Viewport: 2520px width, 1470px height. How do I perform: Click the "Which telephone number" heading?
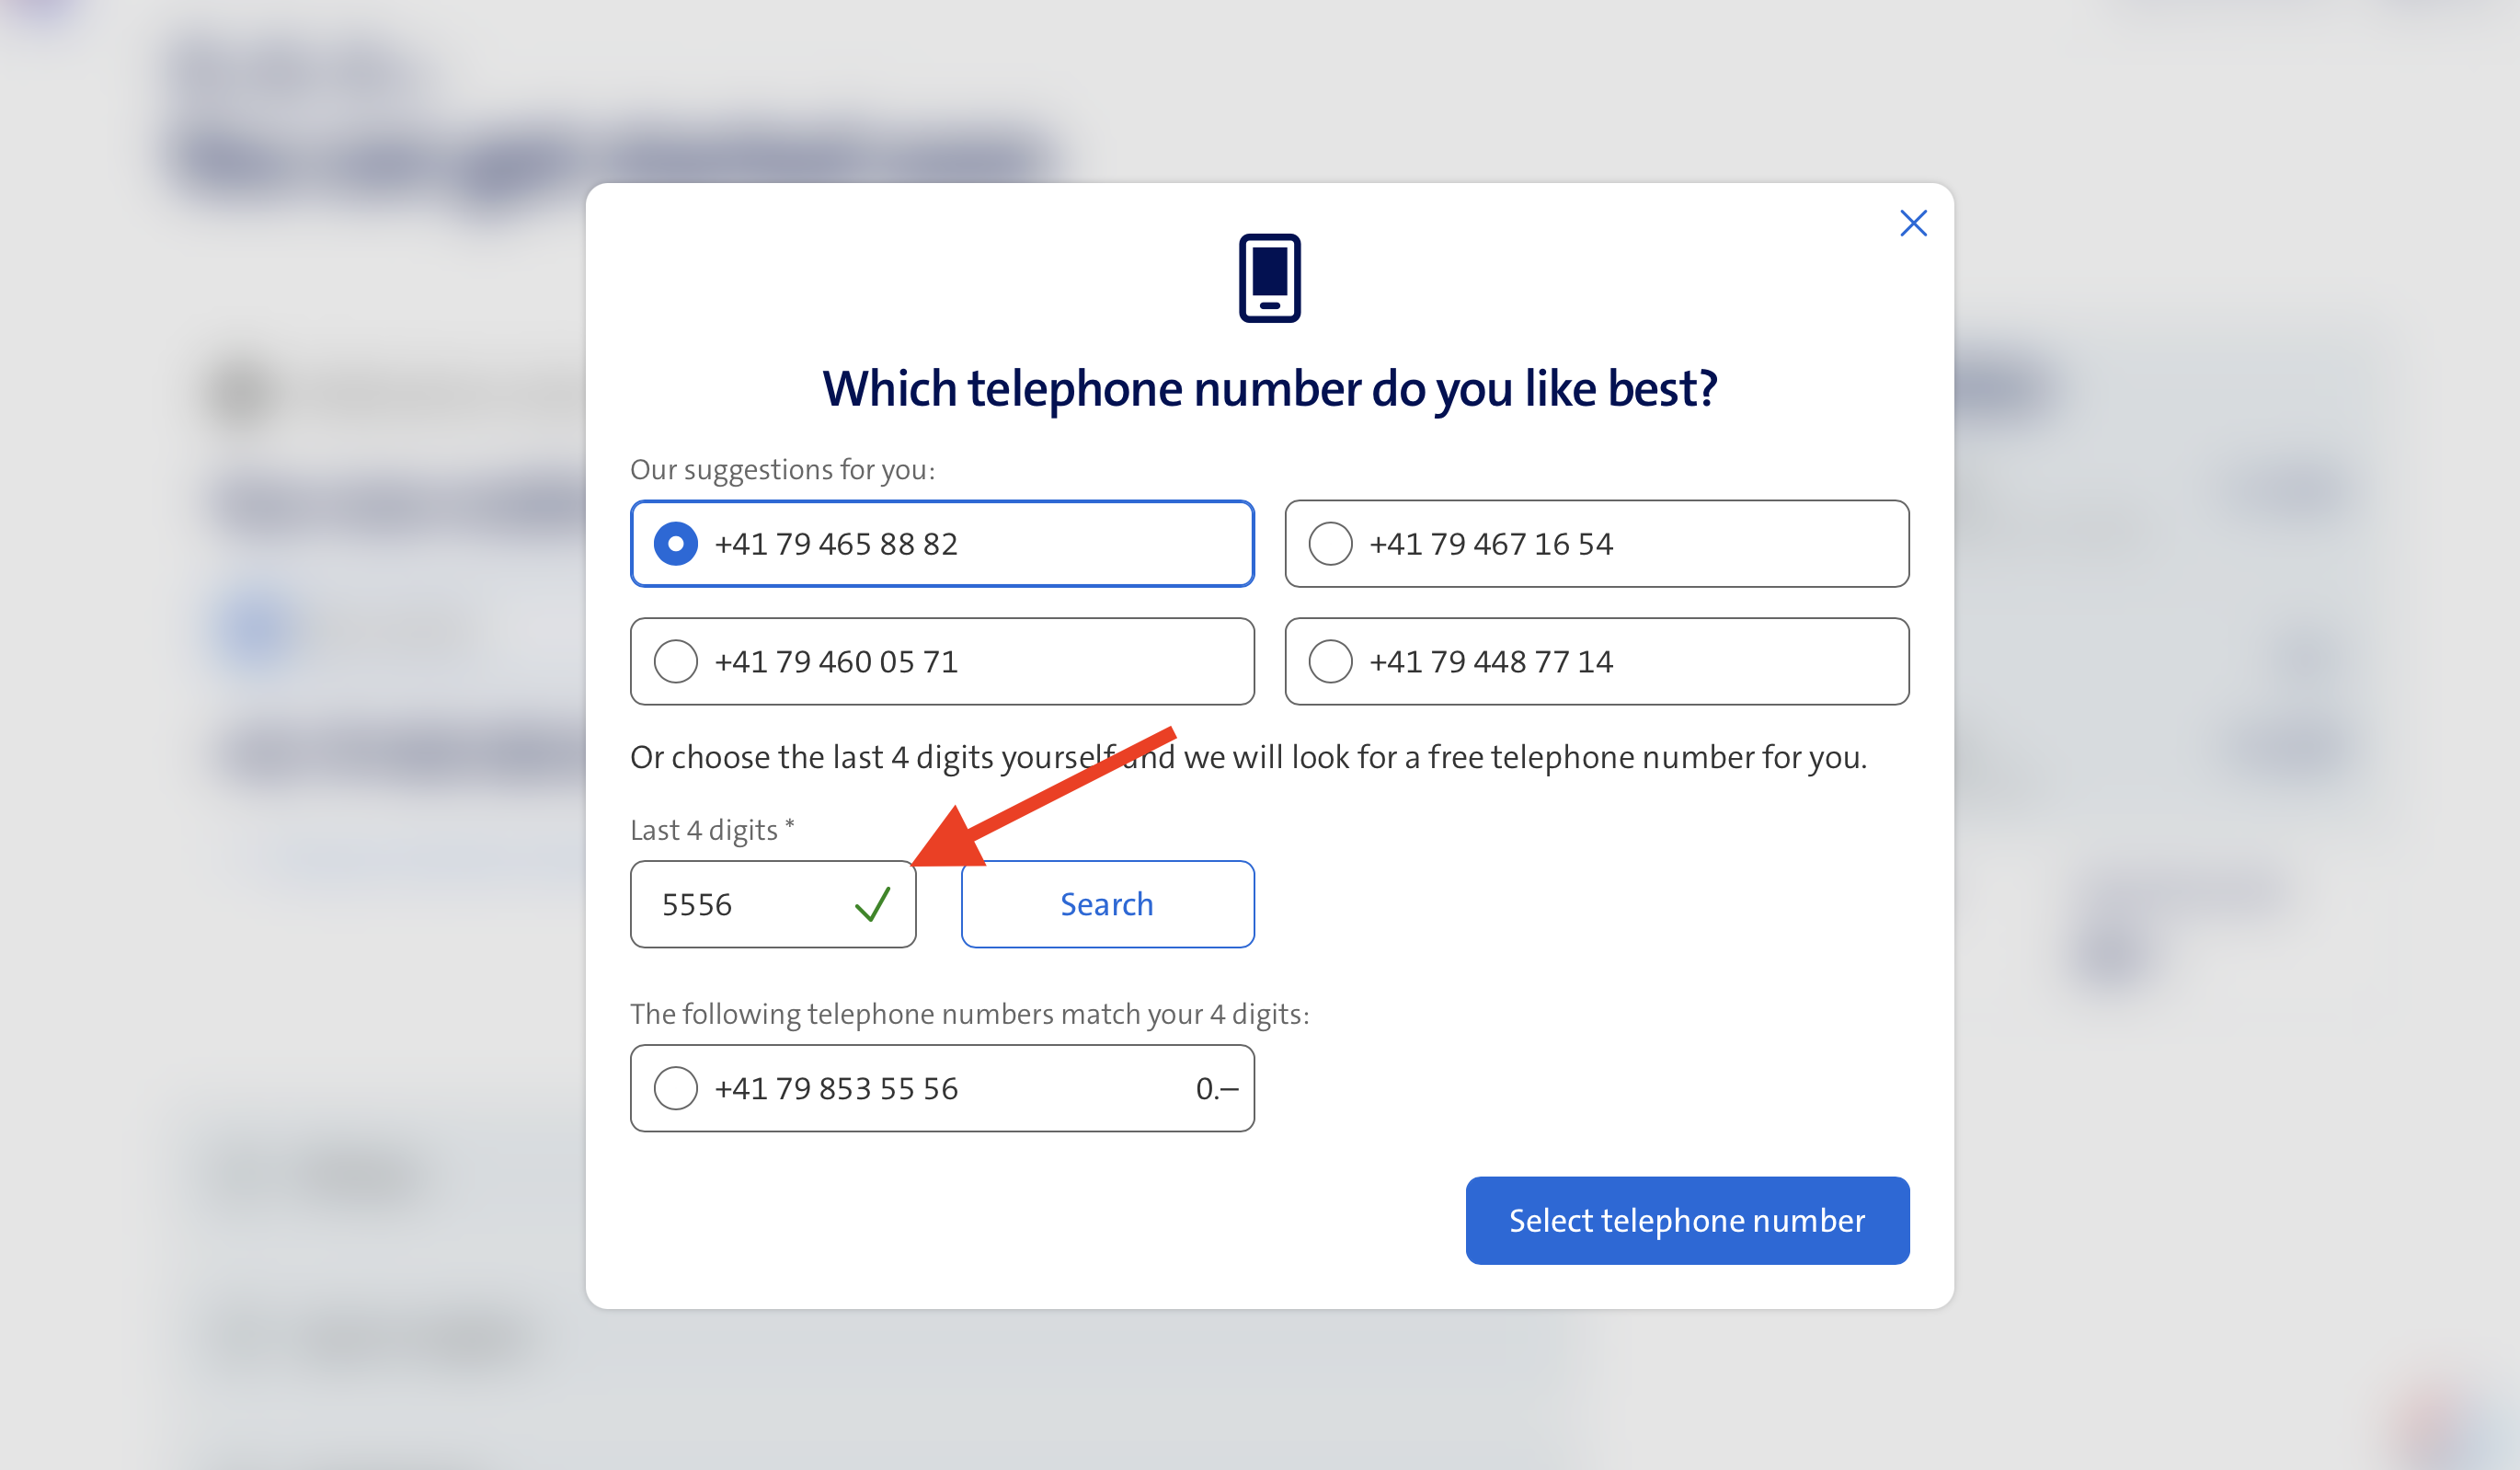(1269, 388)
